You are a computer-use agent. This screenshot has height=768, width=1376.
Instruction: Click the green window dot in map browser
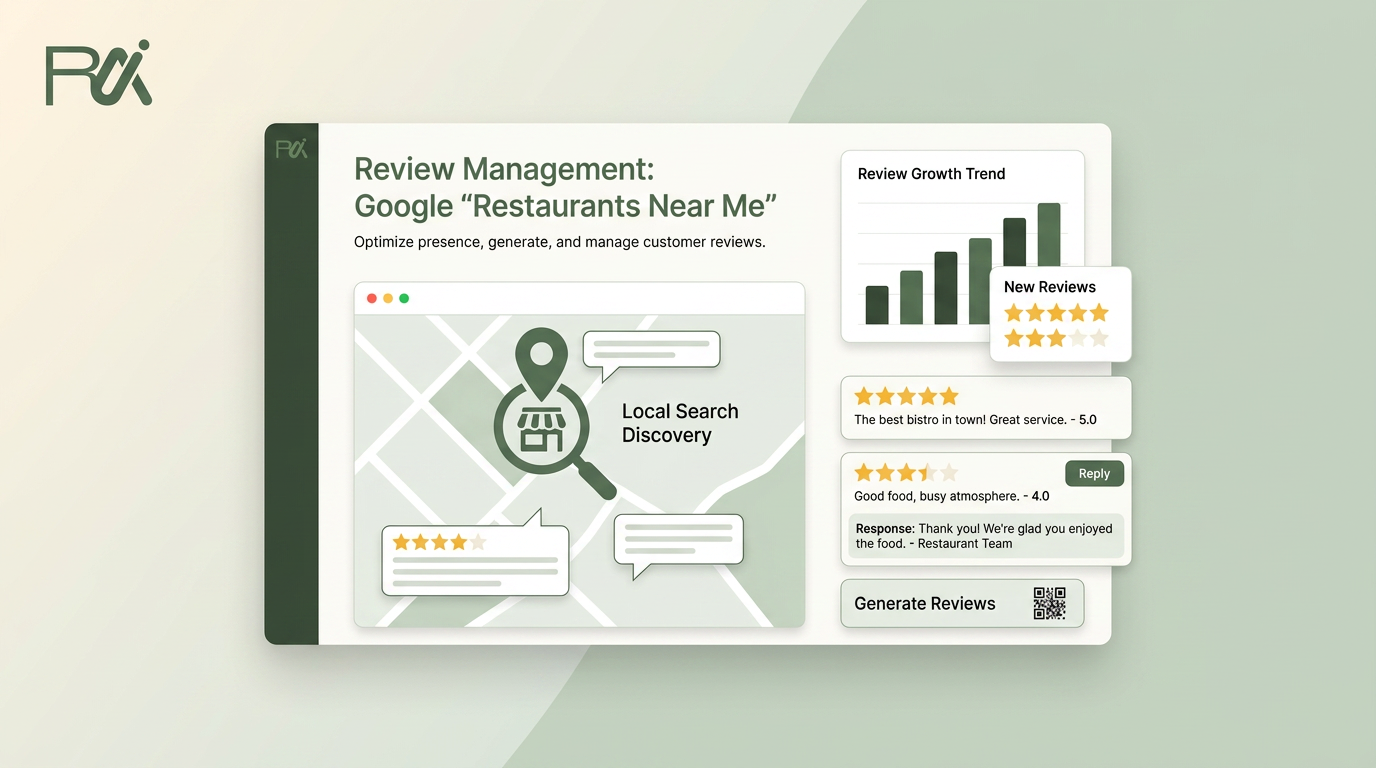pyautogui.click(x=404, y=298)
